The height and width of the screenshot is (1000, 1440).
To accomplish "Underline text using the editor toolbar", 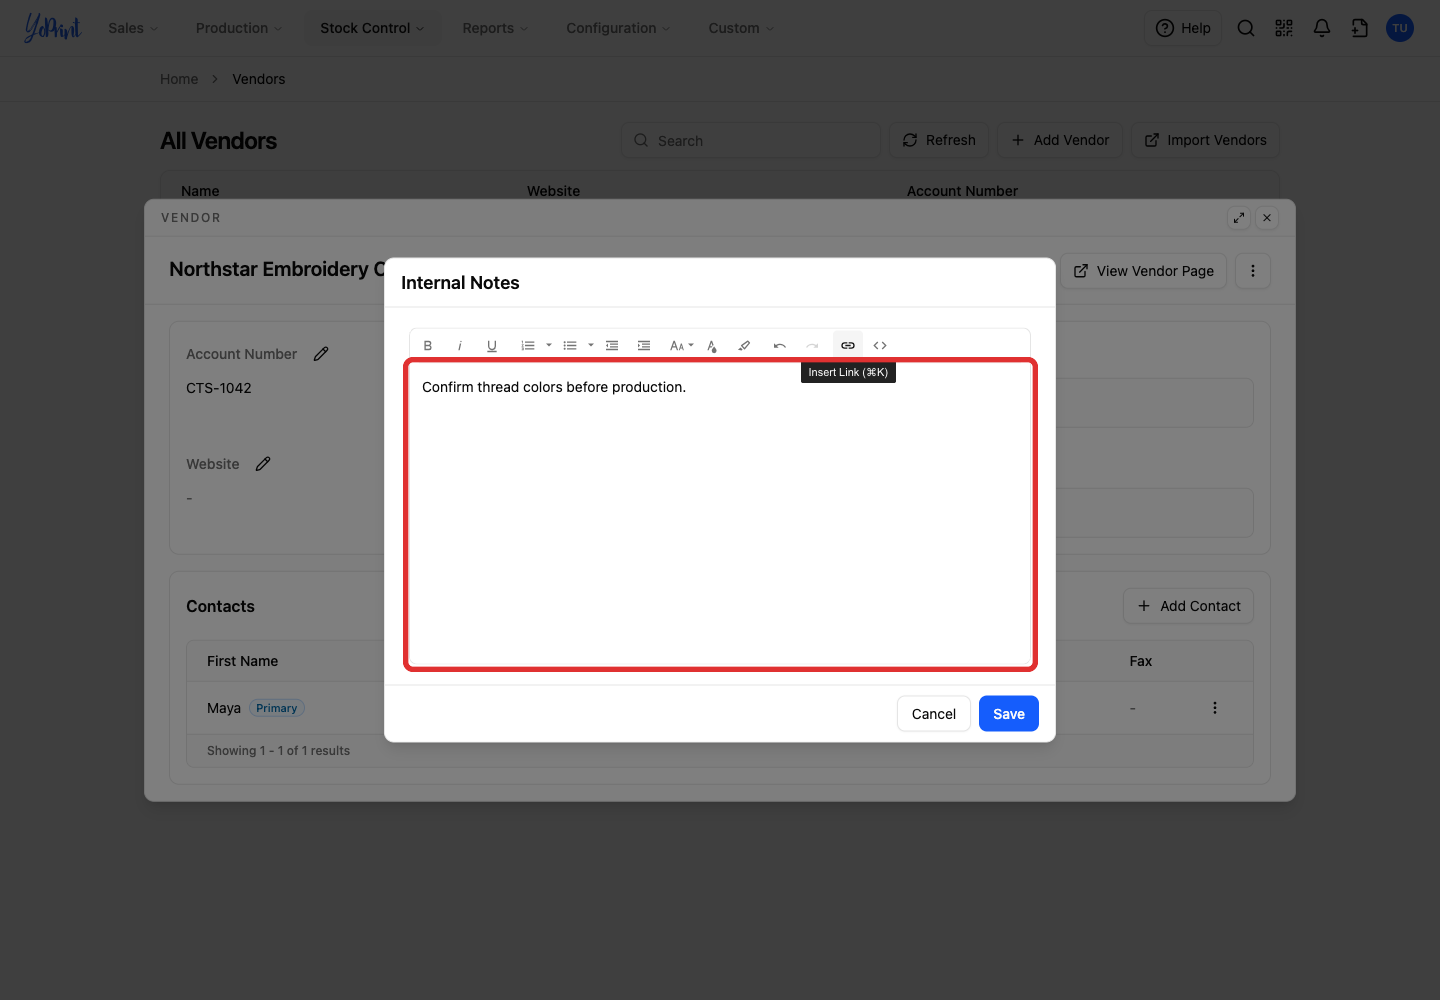I will pyautogui.click(x=492, y=345).
